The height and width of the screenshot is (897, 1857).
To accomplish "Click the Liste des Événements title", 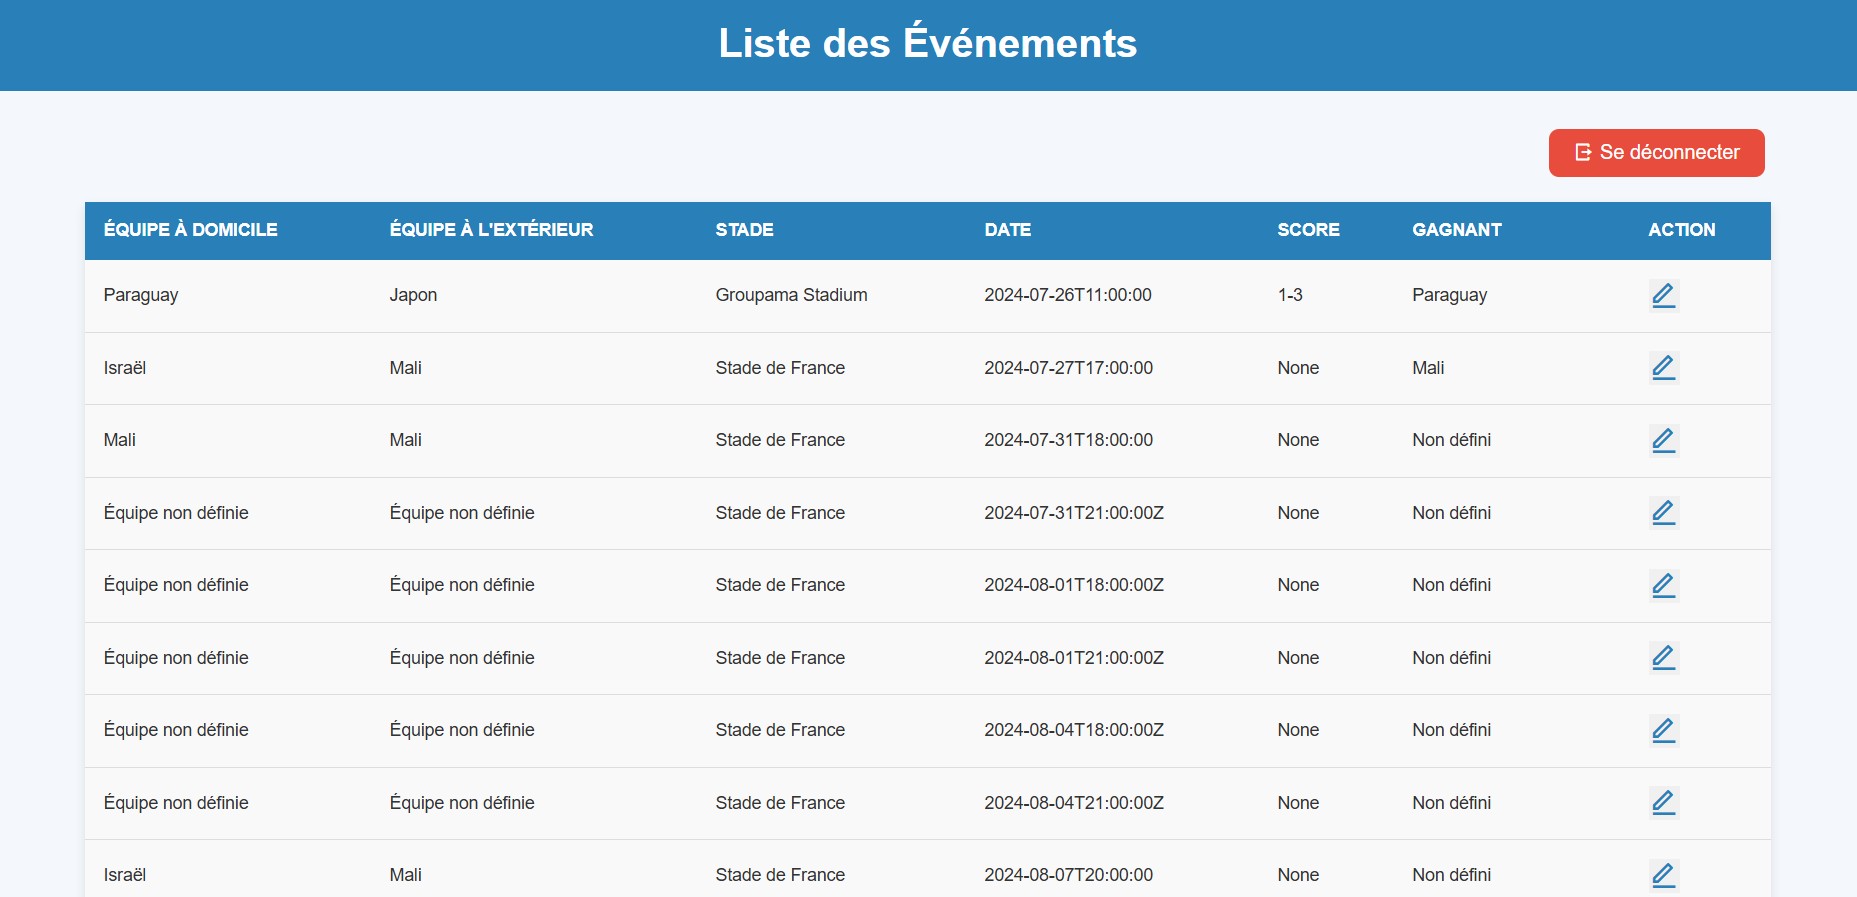I will click(928, 43).
